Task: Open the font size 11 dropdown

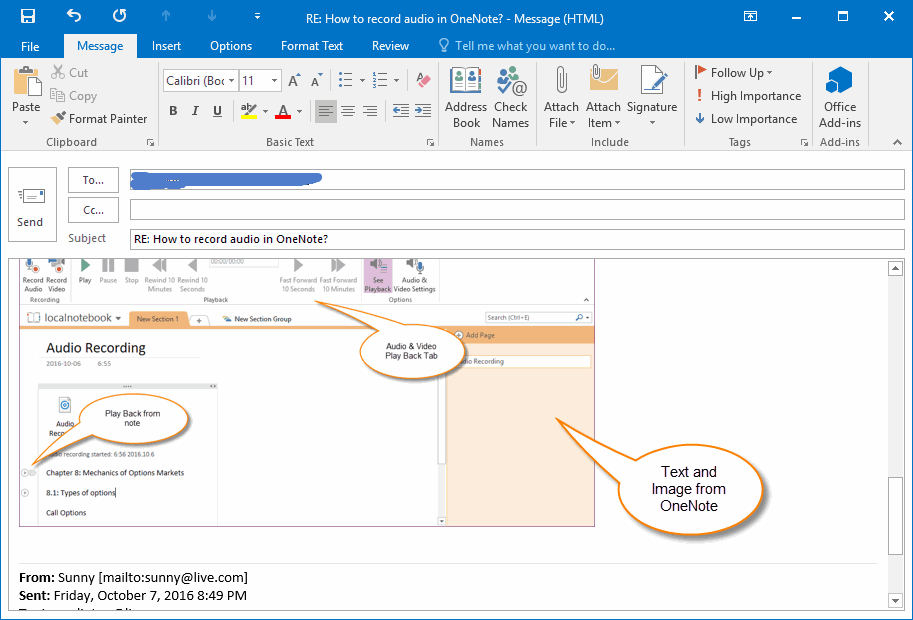Action: click(x=274, y=81)
